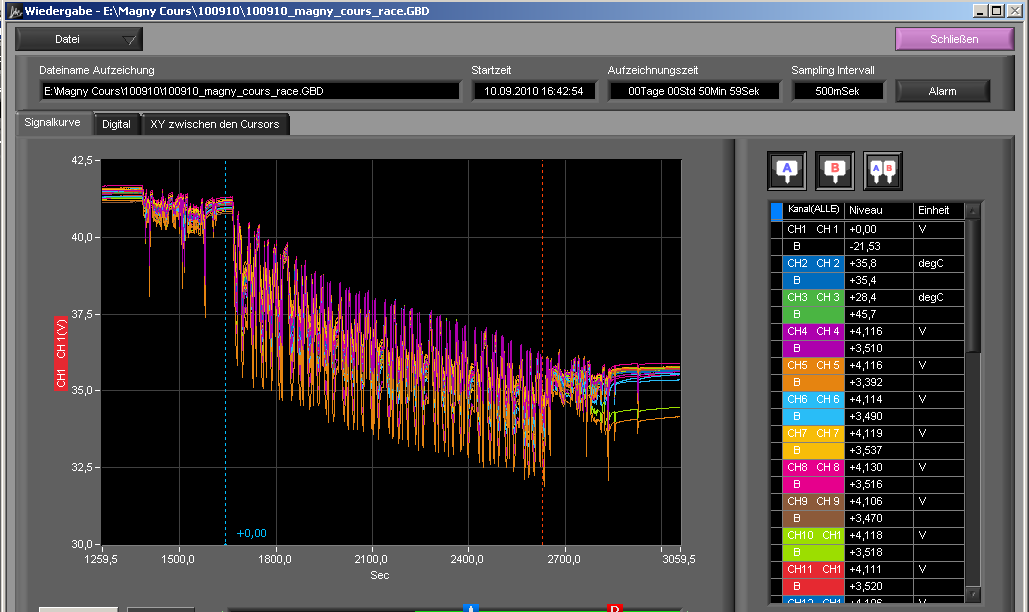Activate the combined A-B cursor icon
Screen dimensions: 1029x612
click(883, 170)
